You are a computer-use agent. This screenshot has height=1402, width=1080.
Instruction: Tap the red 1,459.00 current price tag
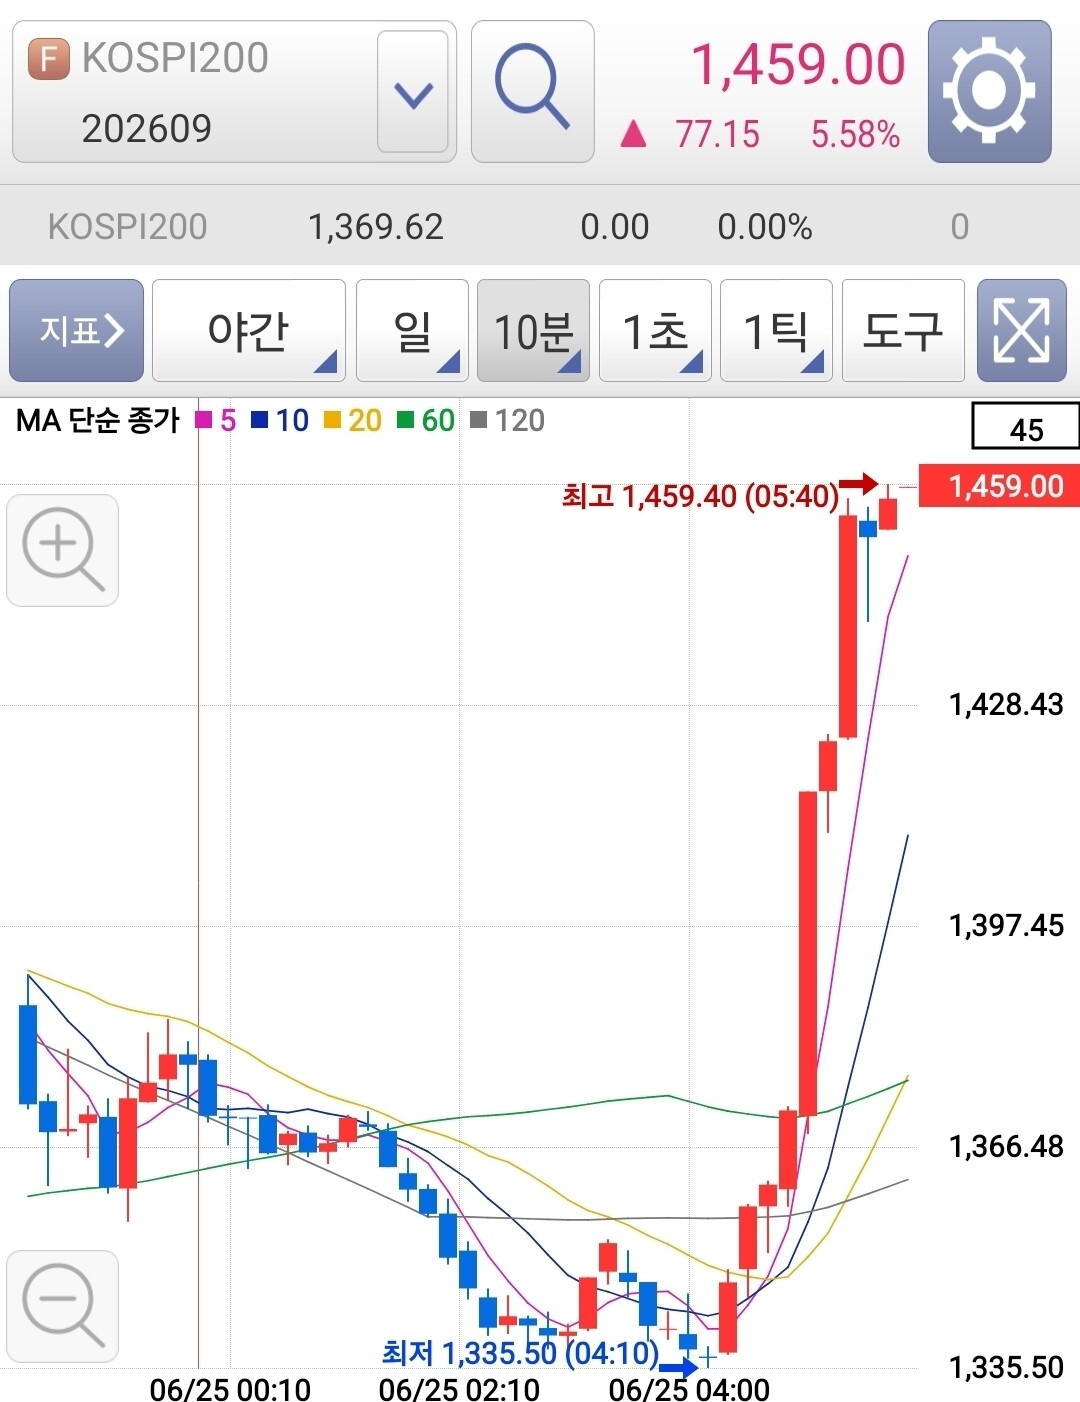coord(999,486)
